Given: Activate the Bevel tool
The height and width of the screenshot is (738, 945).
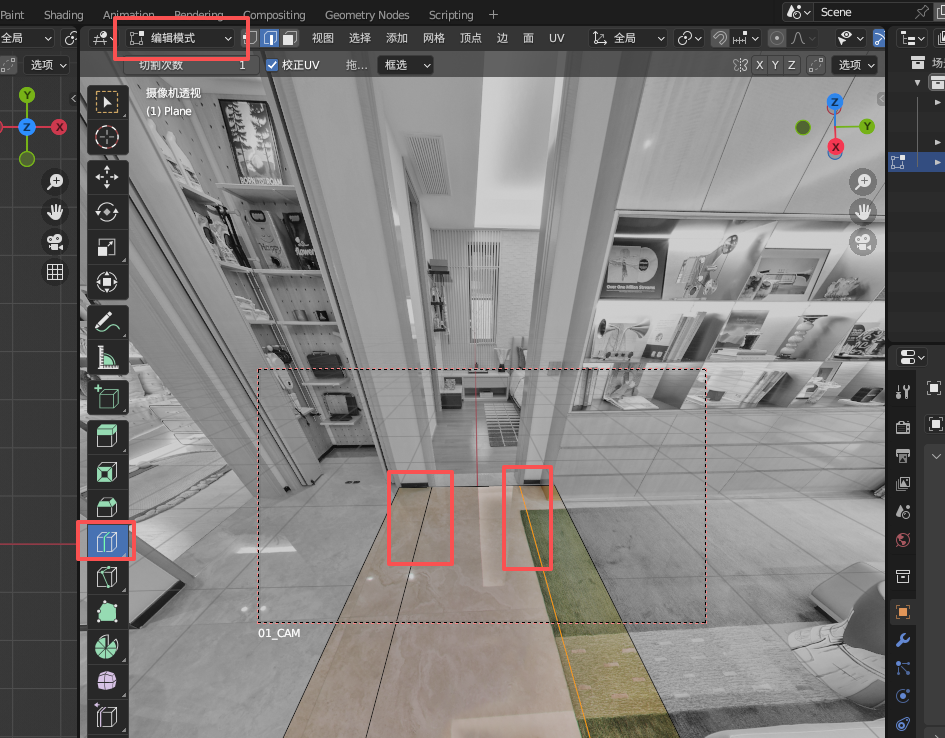Looking at the screenshot, I should pyautogui.click(x=106, y=506).
